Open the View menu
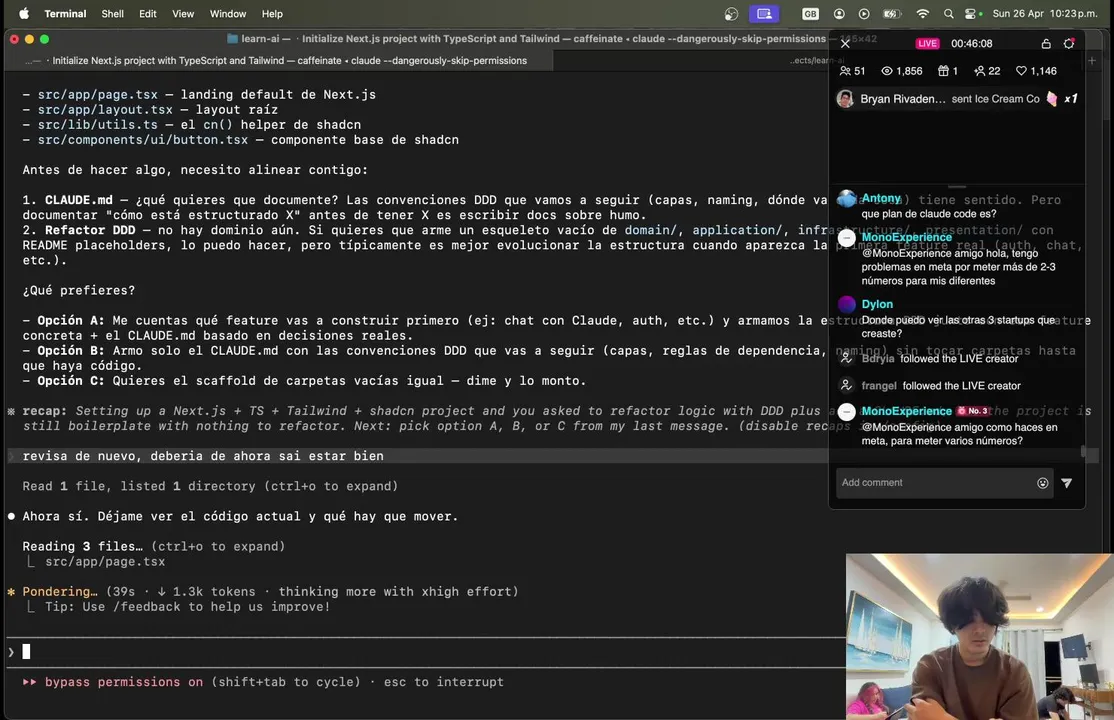 click(x=183, y=14)
